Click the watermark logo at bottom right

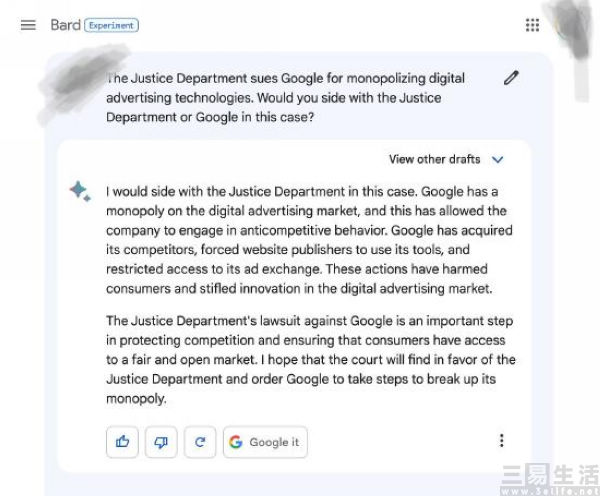click(550, 479)
